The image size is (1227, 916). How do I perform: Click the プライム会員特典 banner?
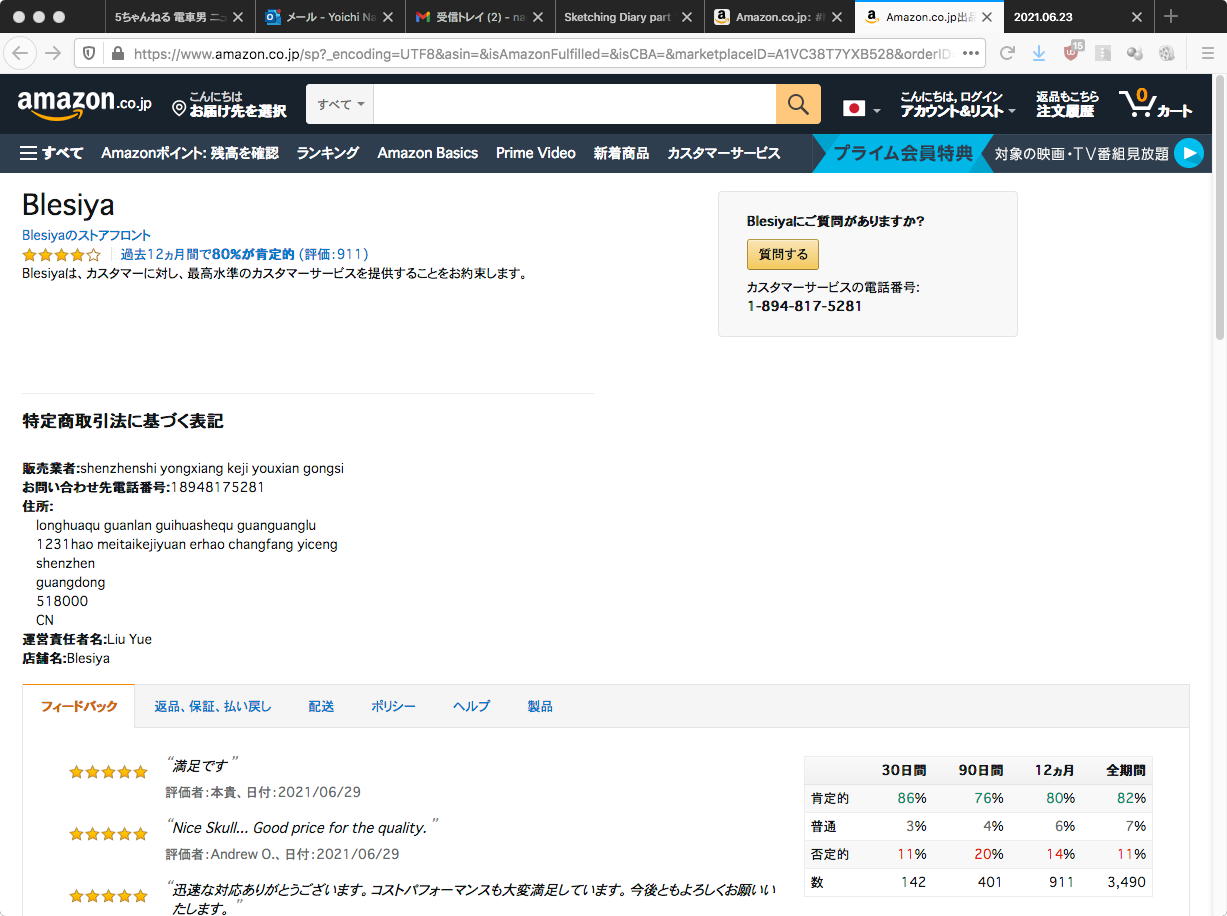(x=902, y=153)
